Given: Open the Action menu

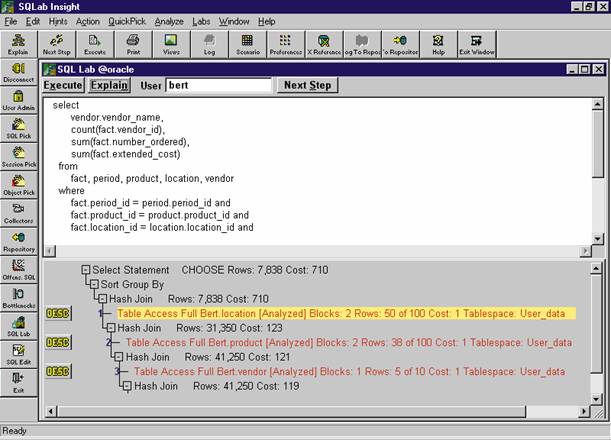Looking at the screenshot, I should 88,21.
